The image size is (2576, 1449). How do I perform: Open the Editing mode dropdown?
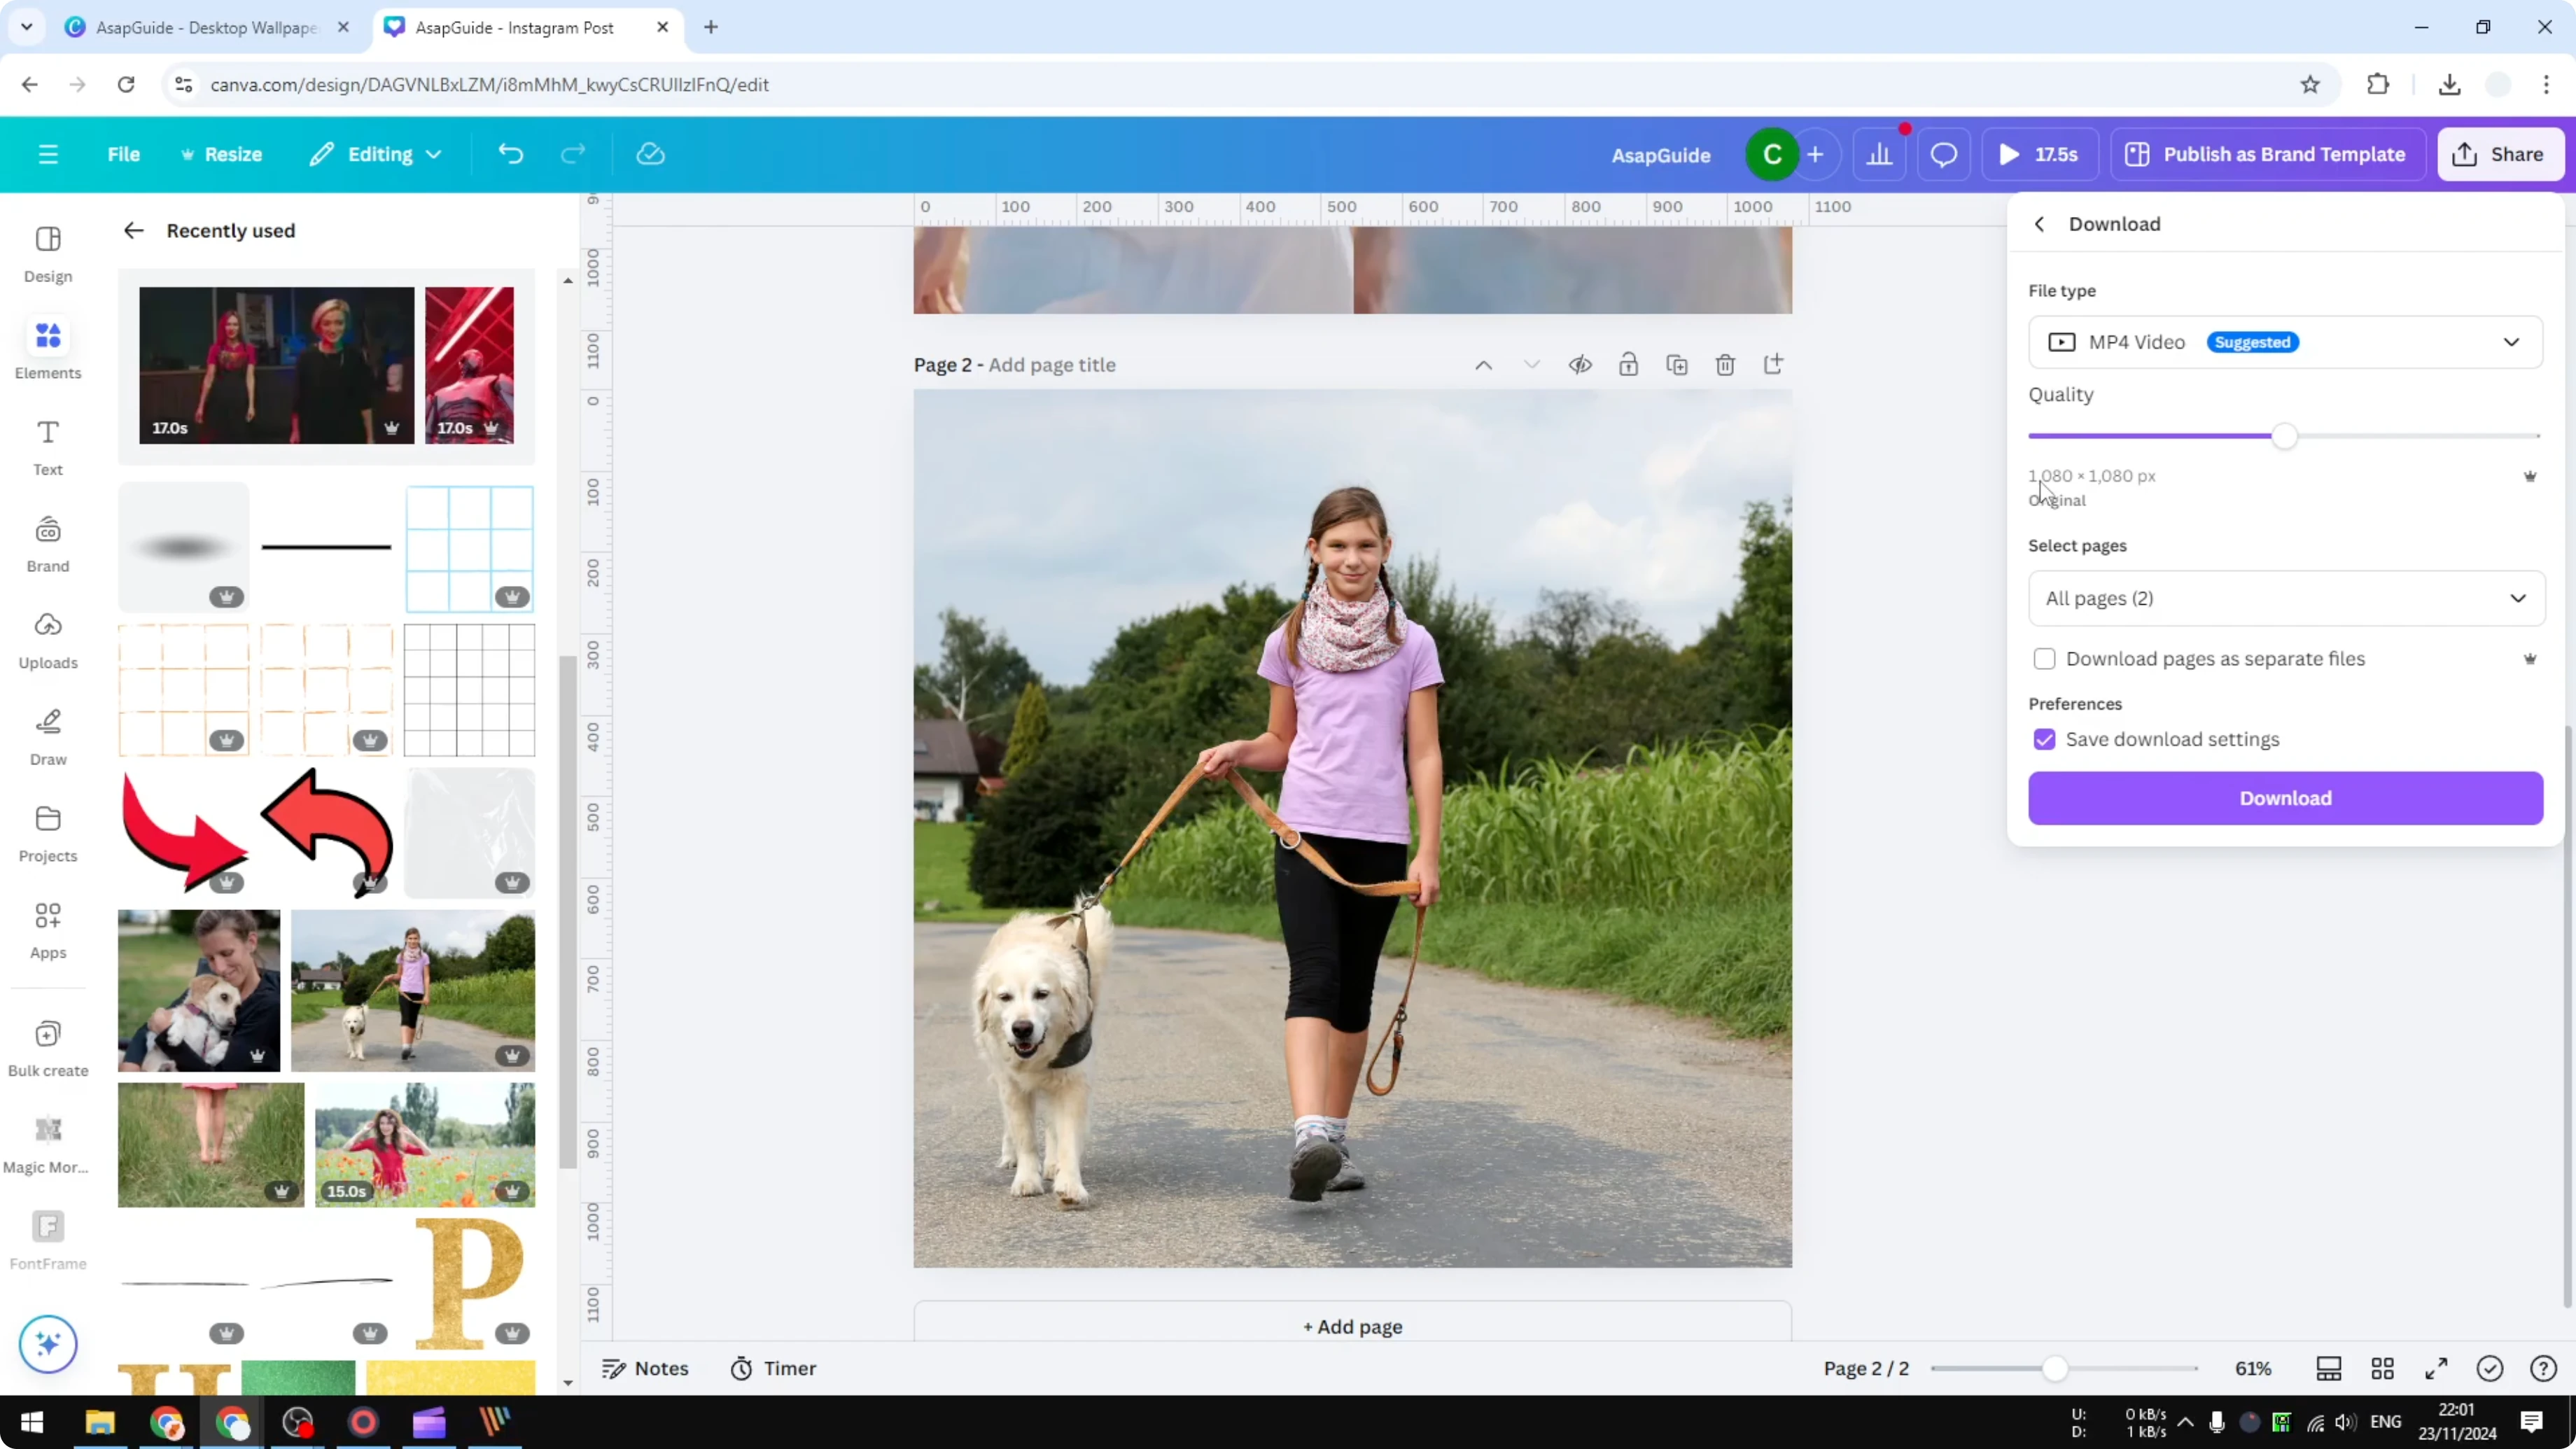point(375,153)
